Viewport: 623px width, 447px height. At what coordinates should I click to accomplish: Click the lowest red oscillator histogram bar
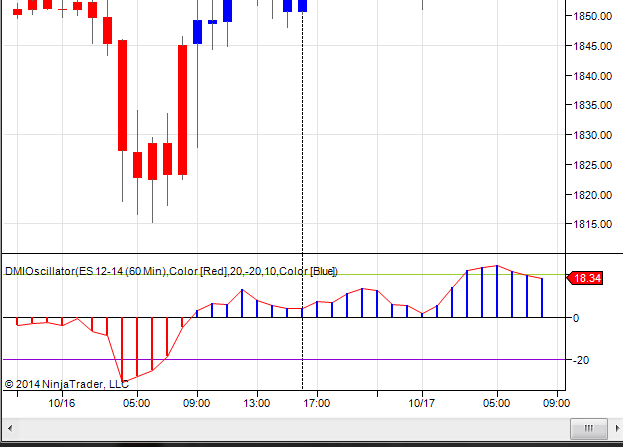pos(122,350)
